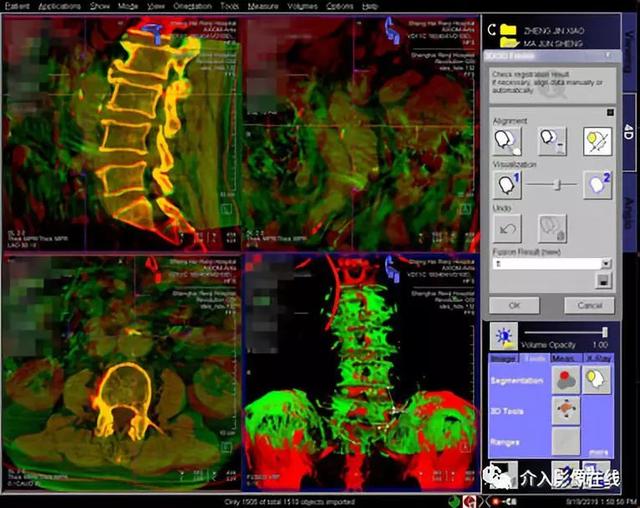The image size is (640, 508).
Task: Activate the 3D fused spine volume viewport
Action: click(x=360, y=372)
